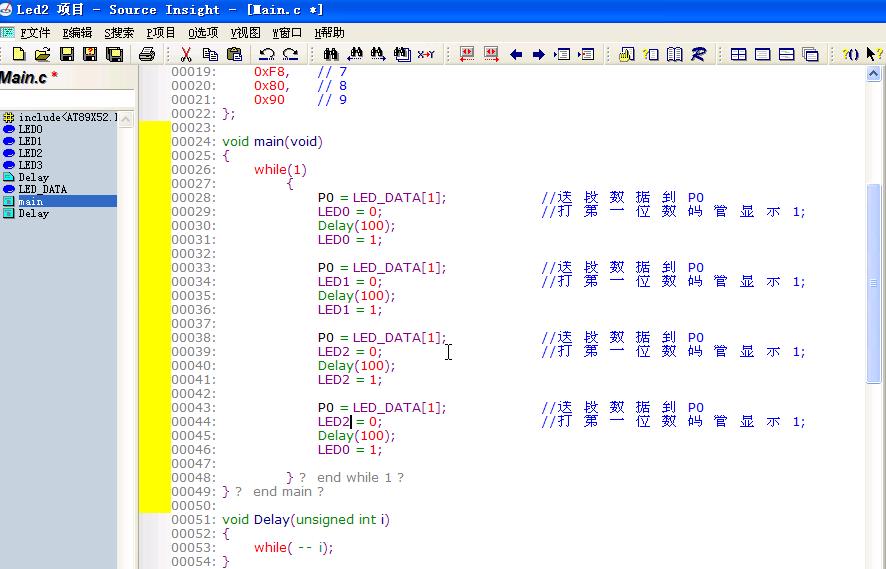Open the book icon in the toolbar

coord(674,54)
